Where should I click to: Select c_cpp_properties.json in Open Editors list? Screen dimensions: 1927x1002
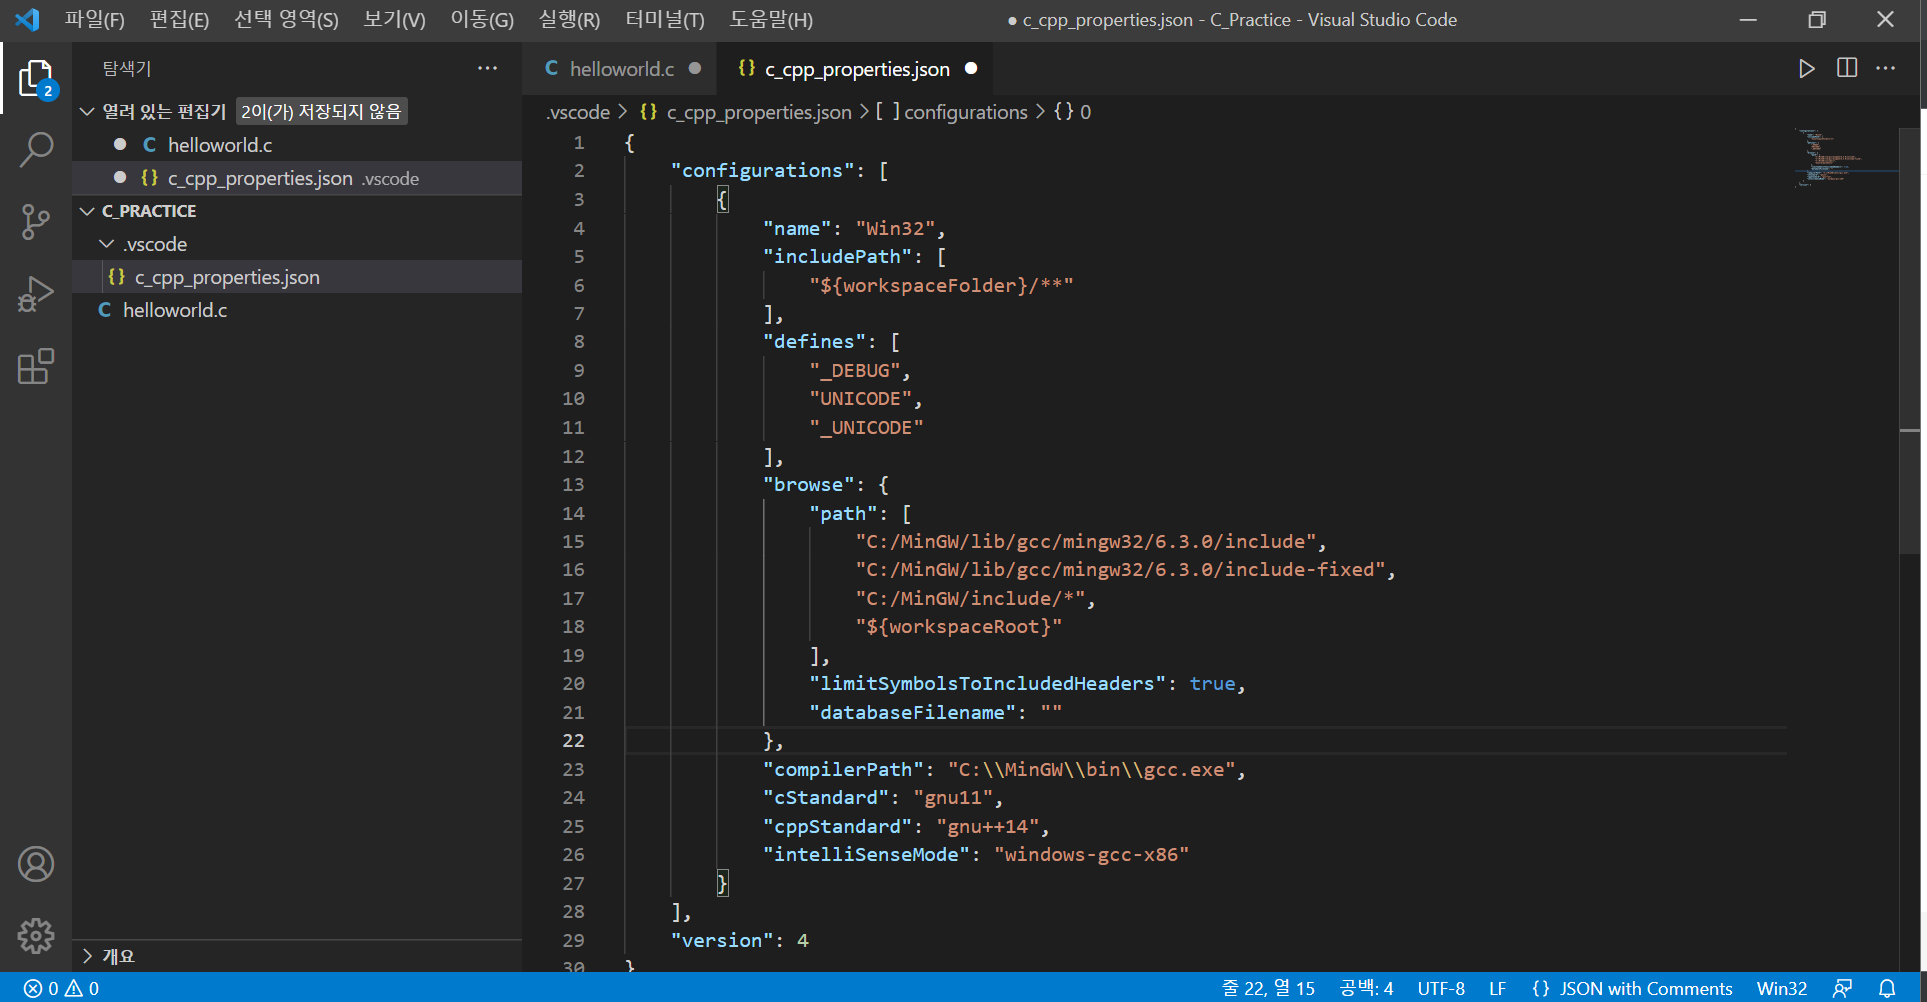coord(297,177)
